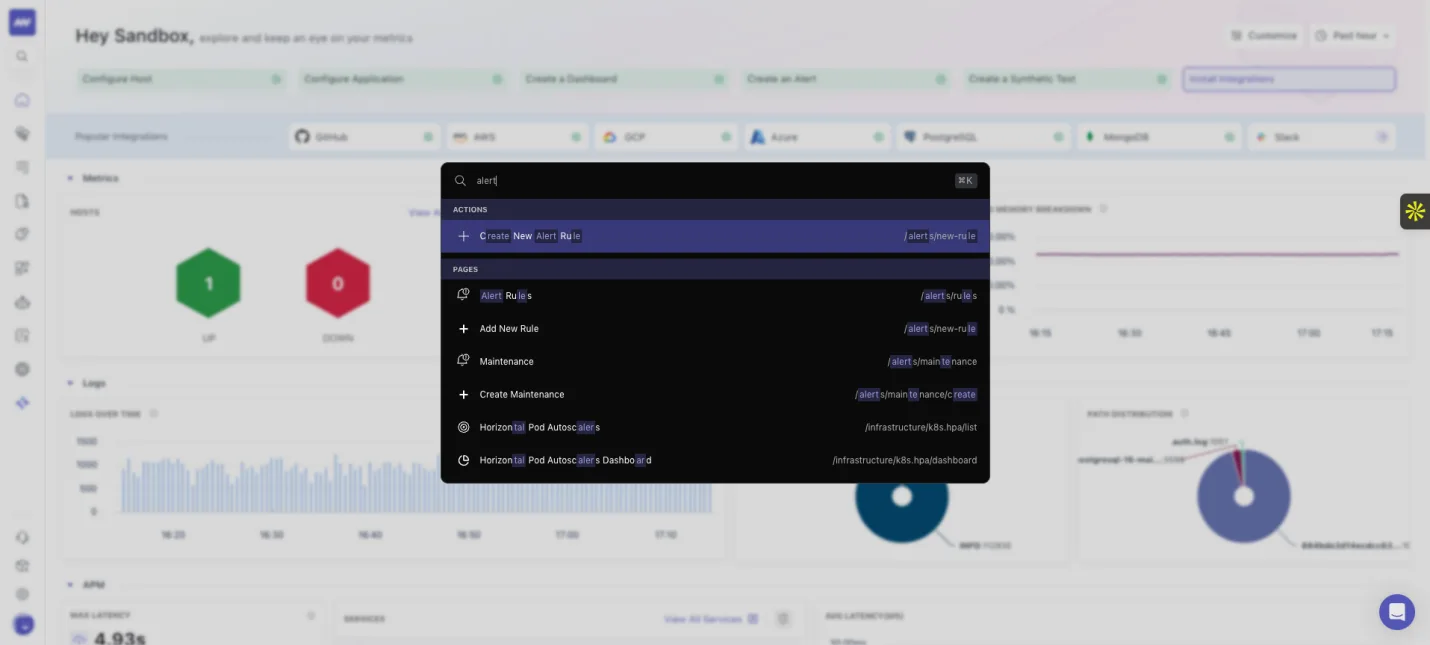Screen dimensions: 1430x645
Task: Click the logo at top of sidebar
Action: pyautogui.click(x=22, y=22)
